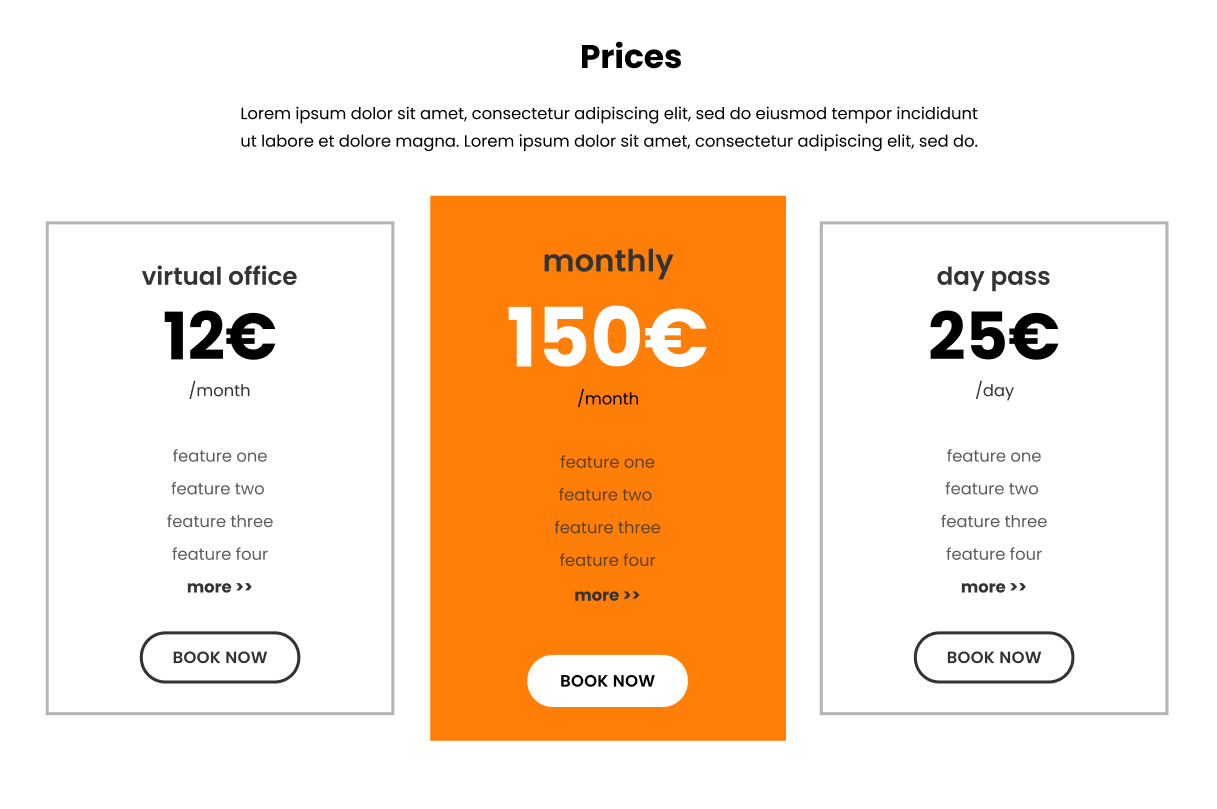Screen dimensions: 1217x809
Task: Click the Prices page heading
Action: [630, 57]
